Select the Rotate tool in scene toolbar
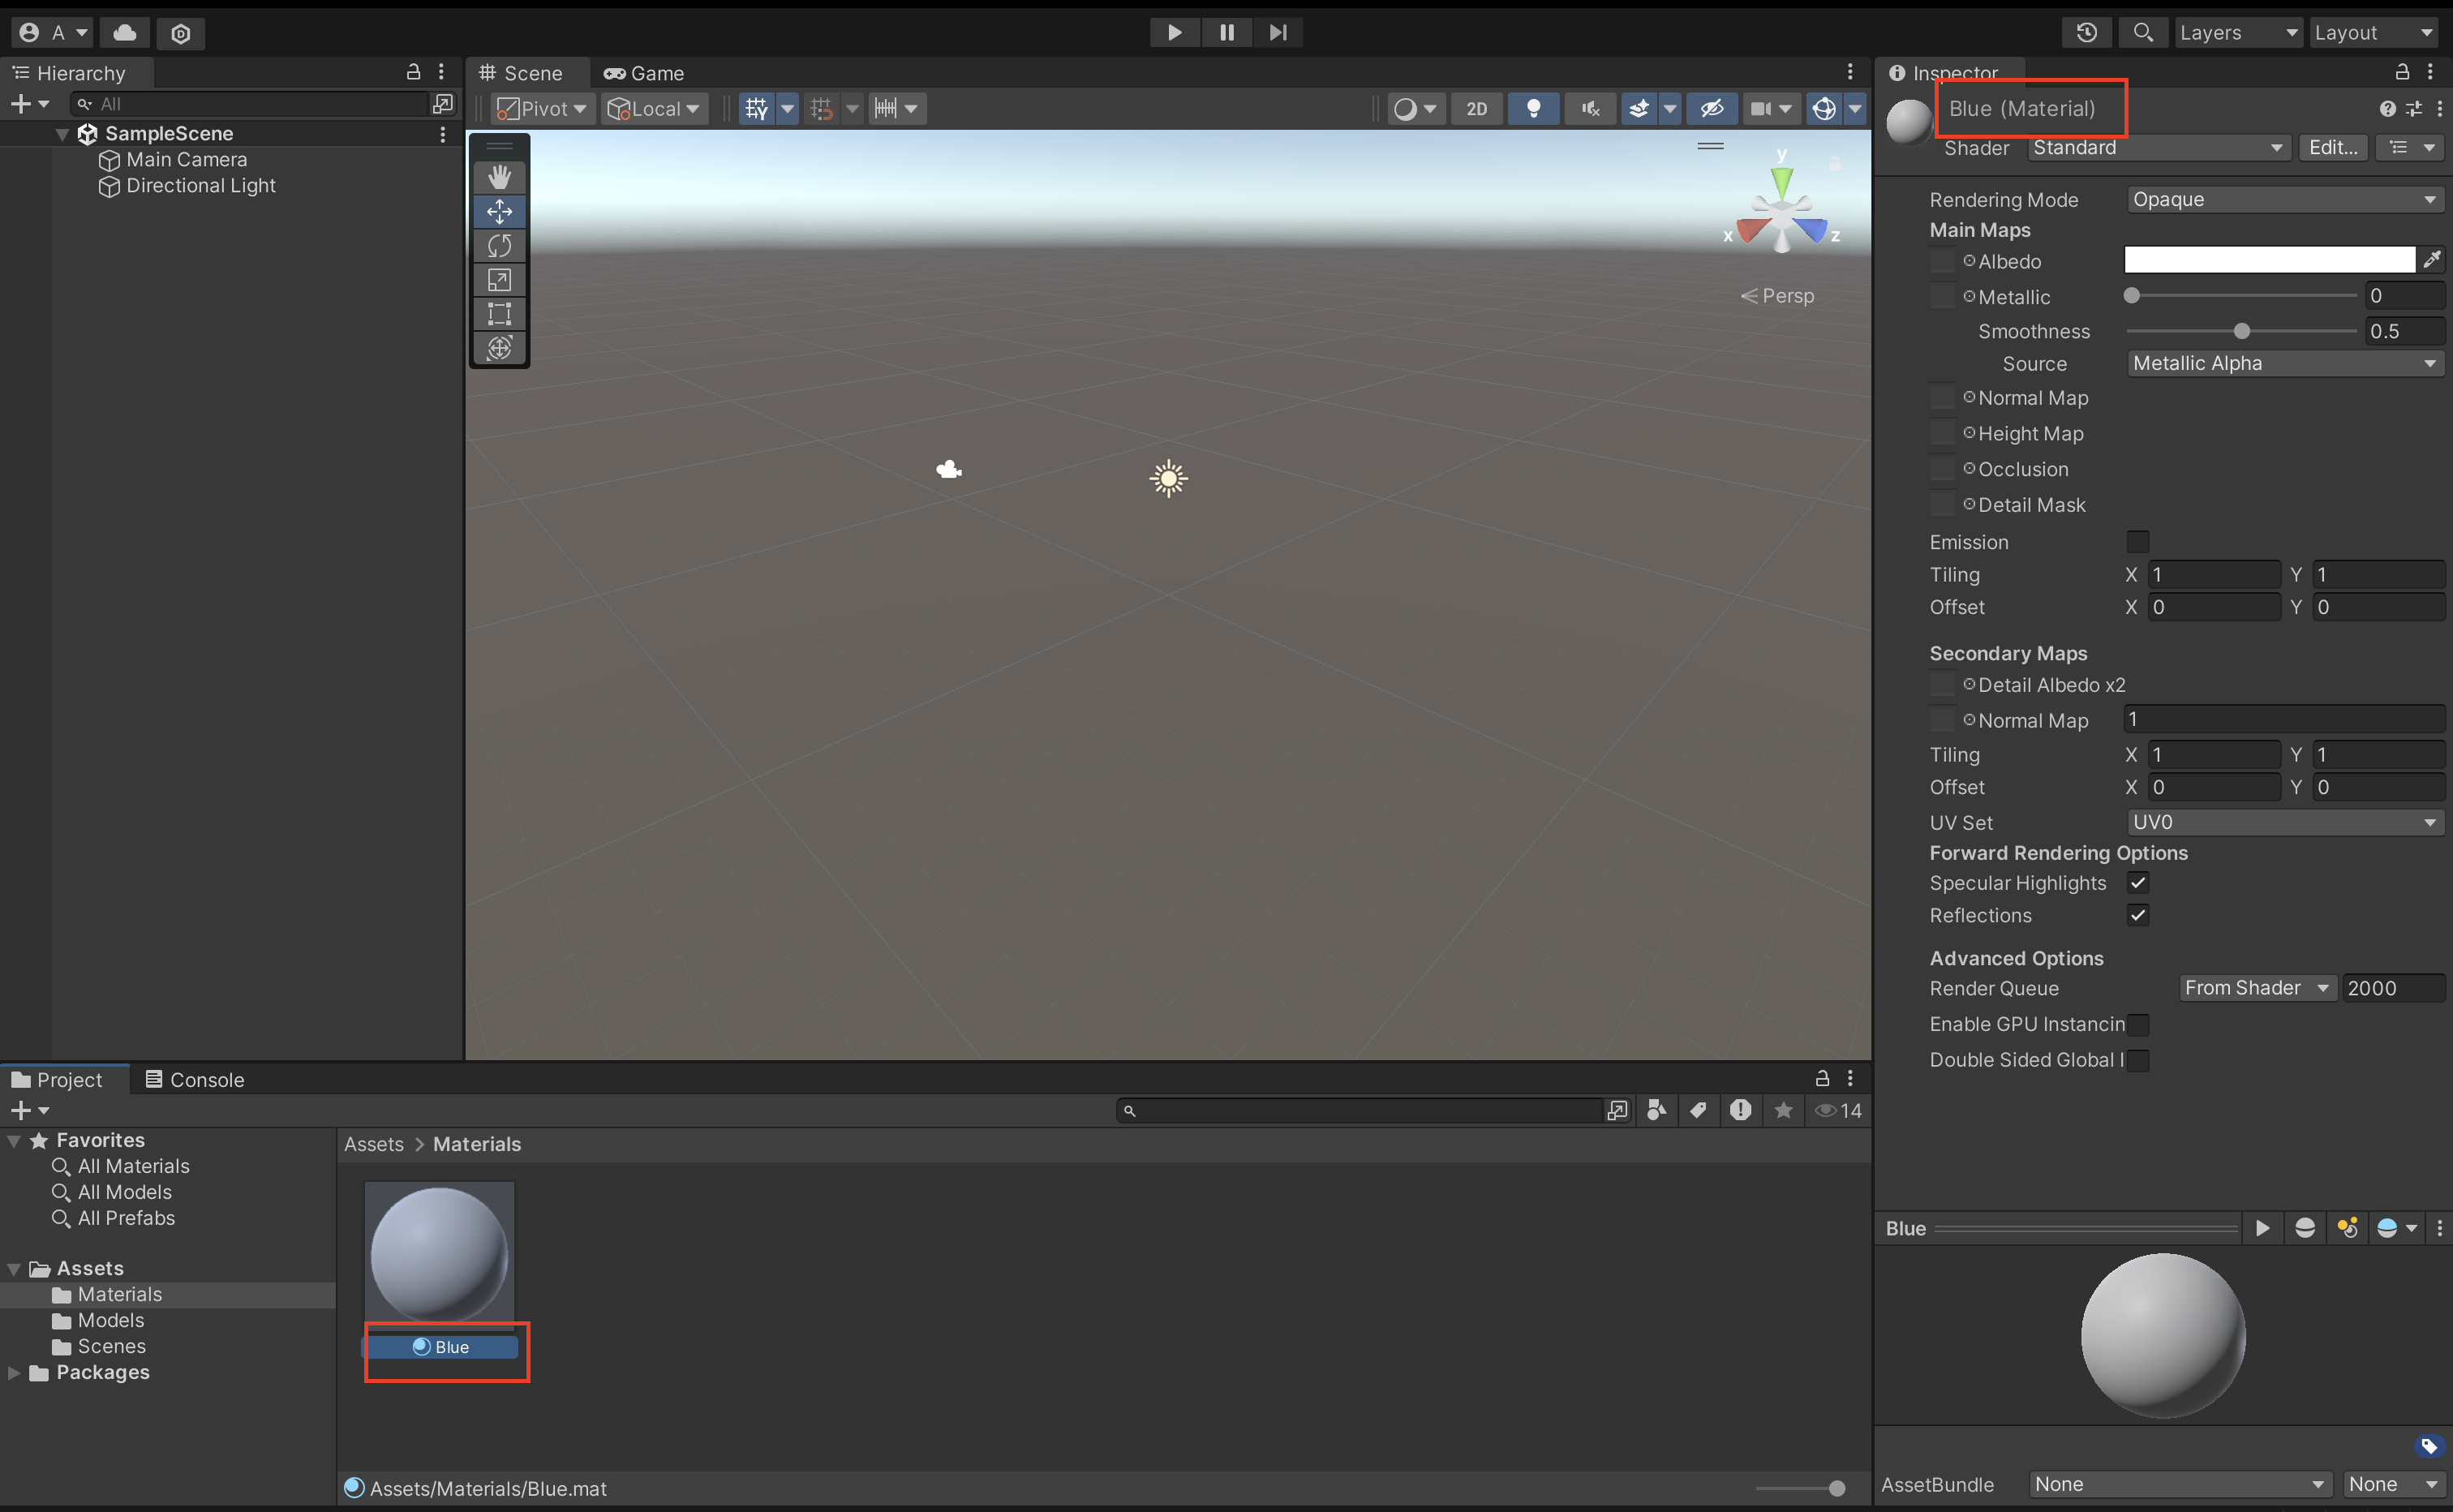The image size is (2453, 1512). [x=499, y=246]
